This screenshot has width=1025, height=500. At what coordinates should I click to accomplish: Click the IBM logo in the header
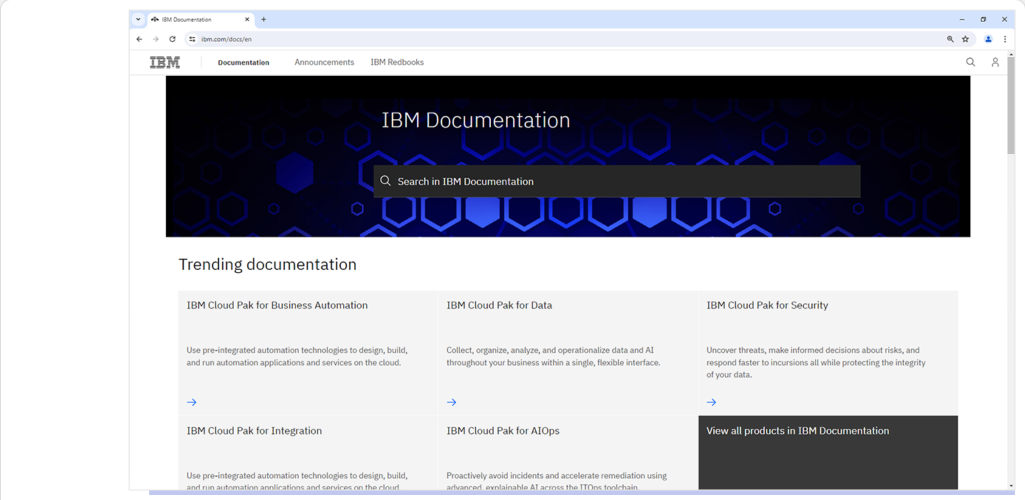165,63
